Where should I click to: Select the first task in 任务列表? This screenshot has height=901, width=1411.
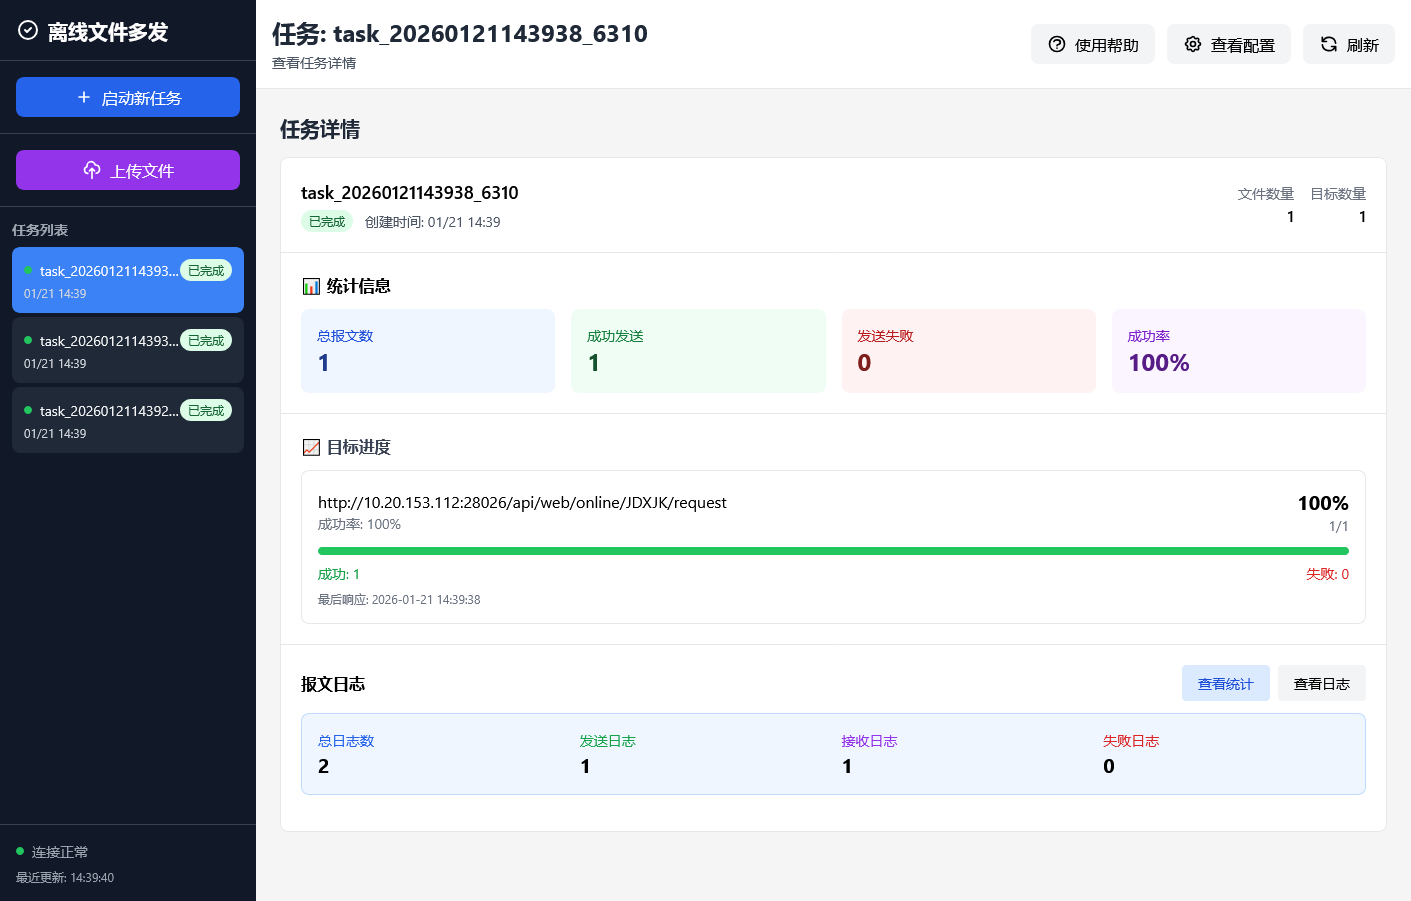coord(127,280)
